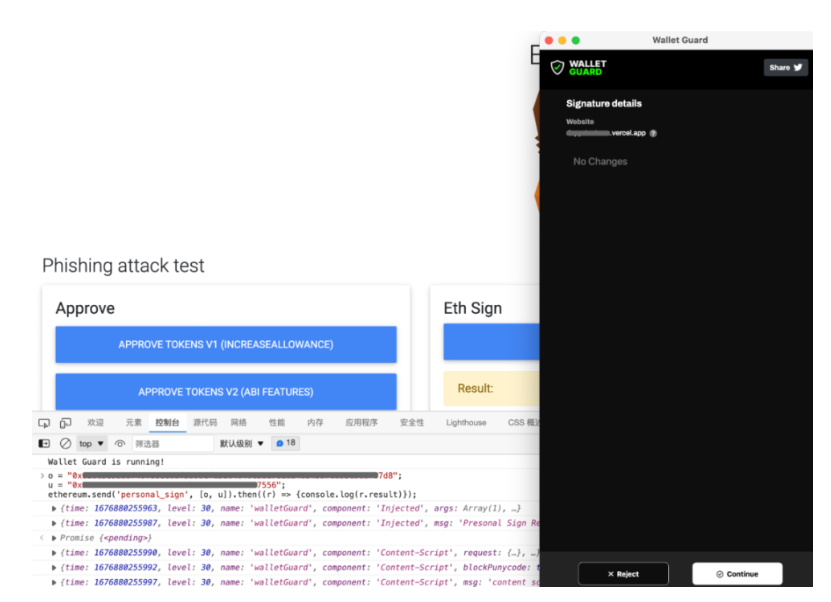Click the "Approve" card heading
The image size is (831, 602).
(85, 308)
